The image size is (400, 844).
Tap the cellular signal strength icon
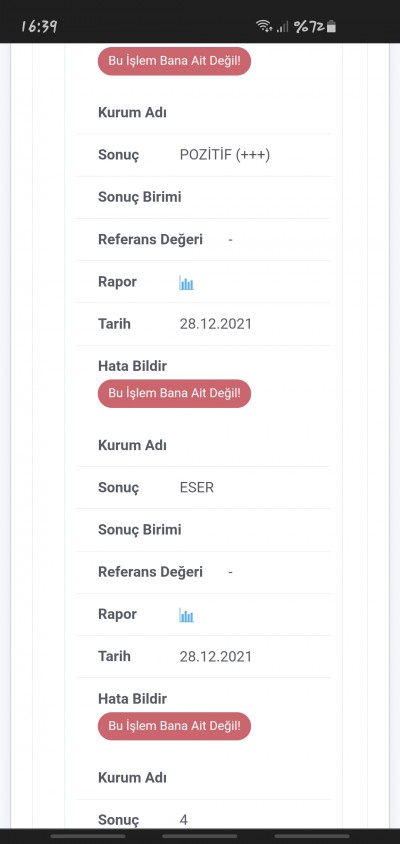(282, 26)
